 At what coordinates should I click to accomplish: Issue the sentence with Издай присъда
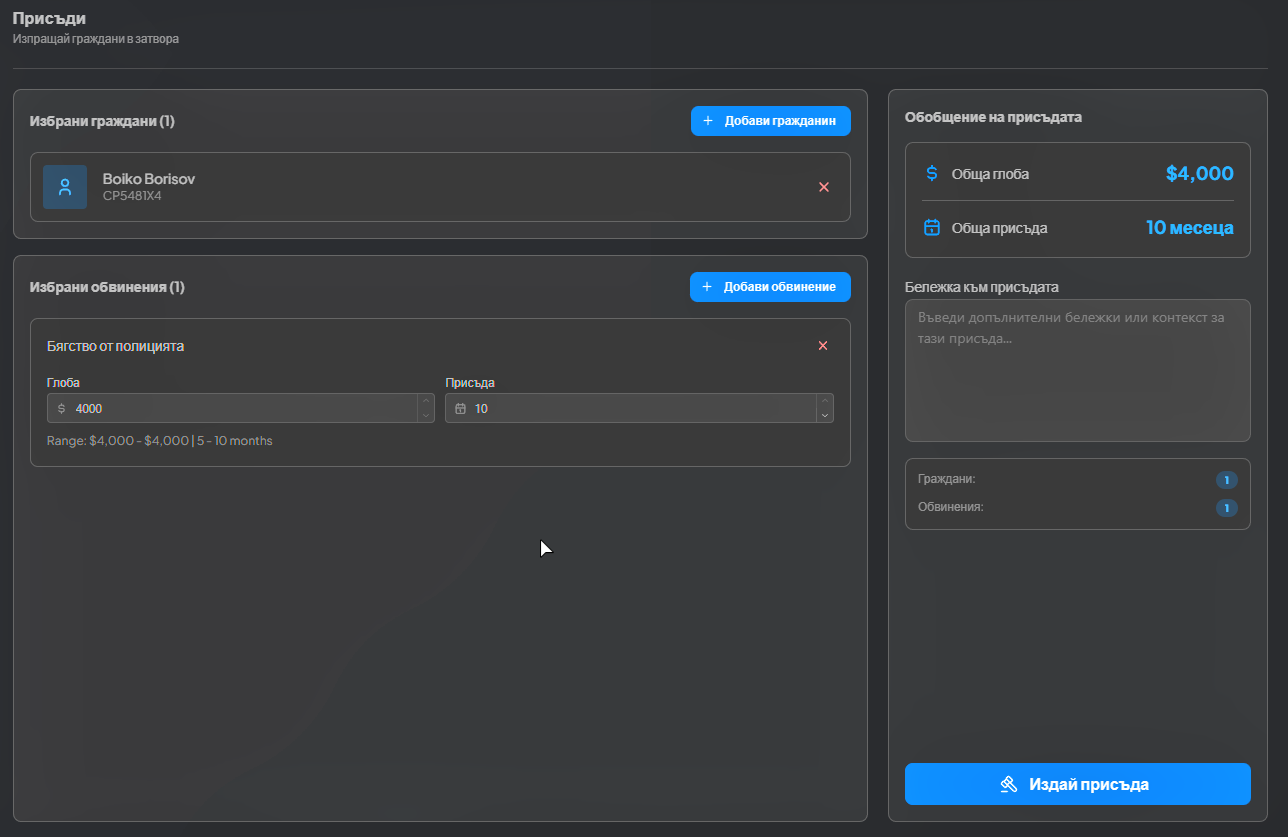tap(1078, 784)
